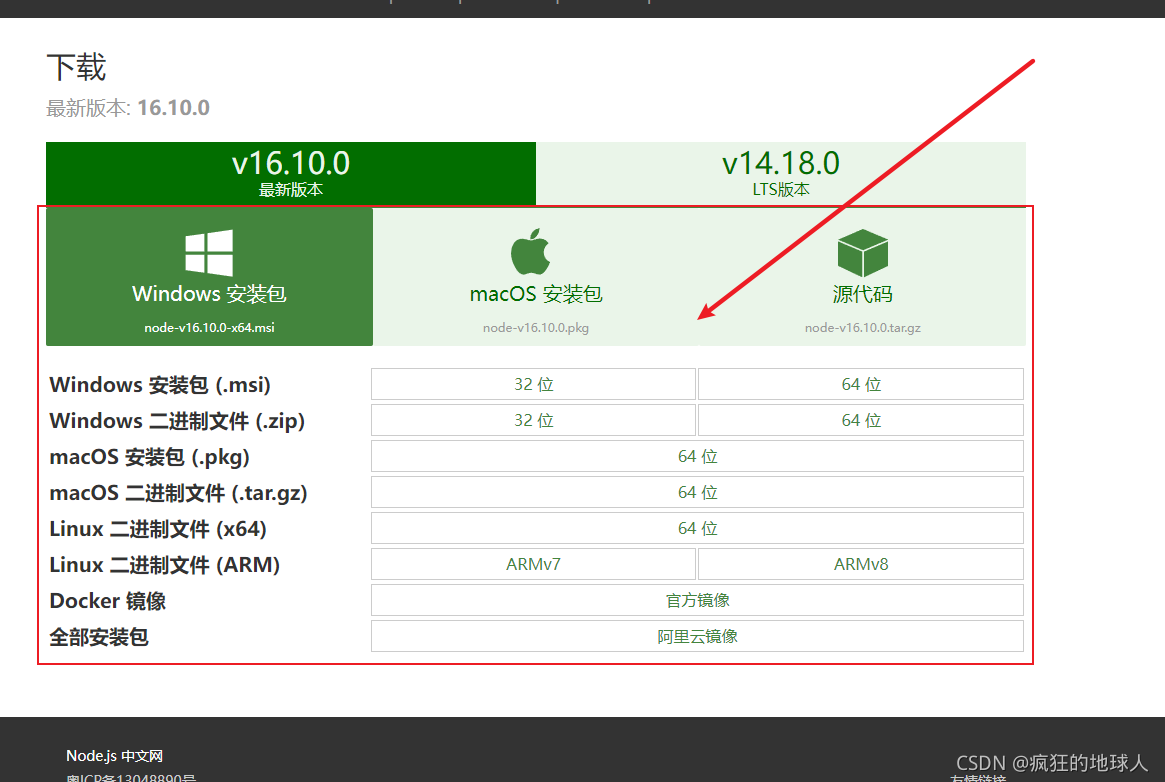Open the official Docker image link

[x=698, y=600]
